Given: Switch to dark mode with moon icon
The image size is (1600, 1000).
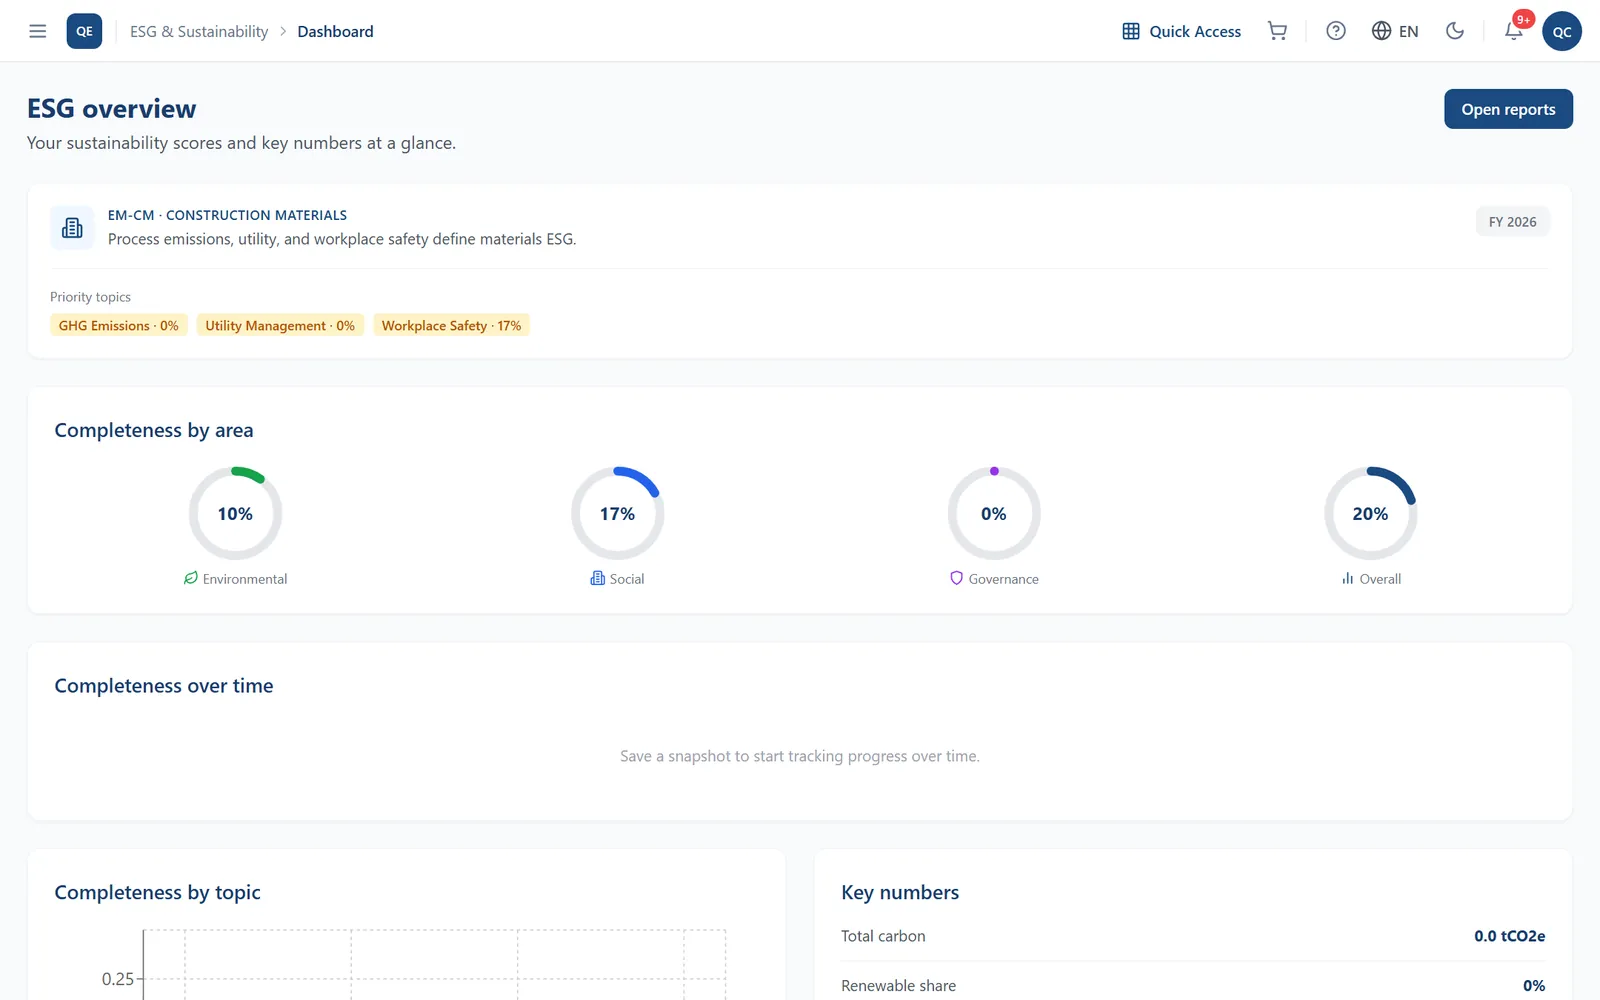Looking at the screenshot, I should pos(1455,31).
